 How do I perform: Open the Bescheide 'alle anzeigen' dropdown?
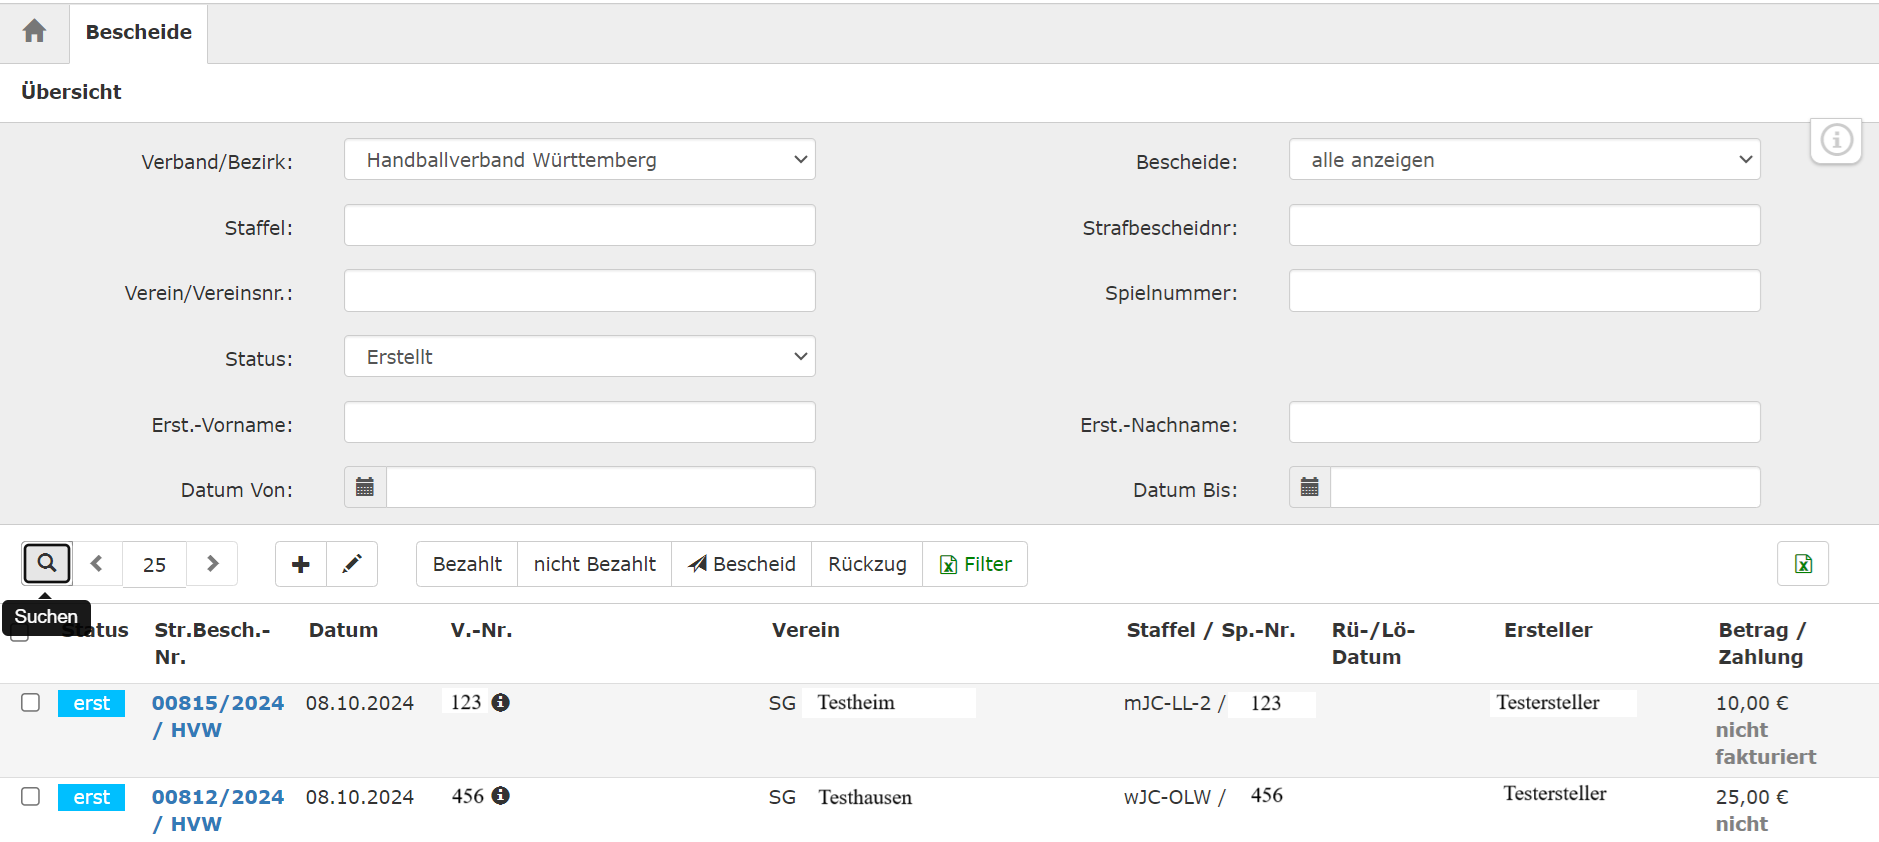(x=1523, y=160)
